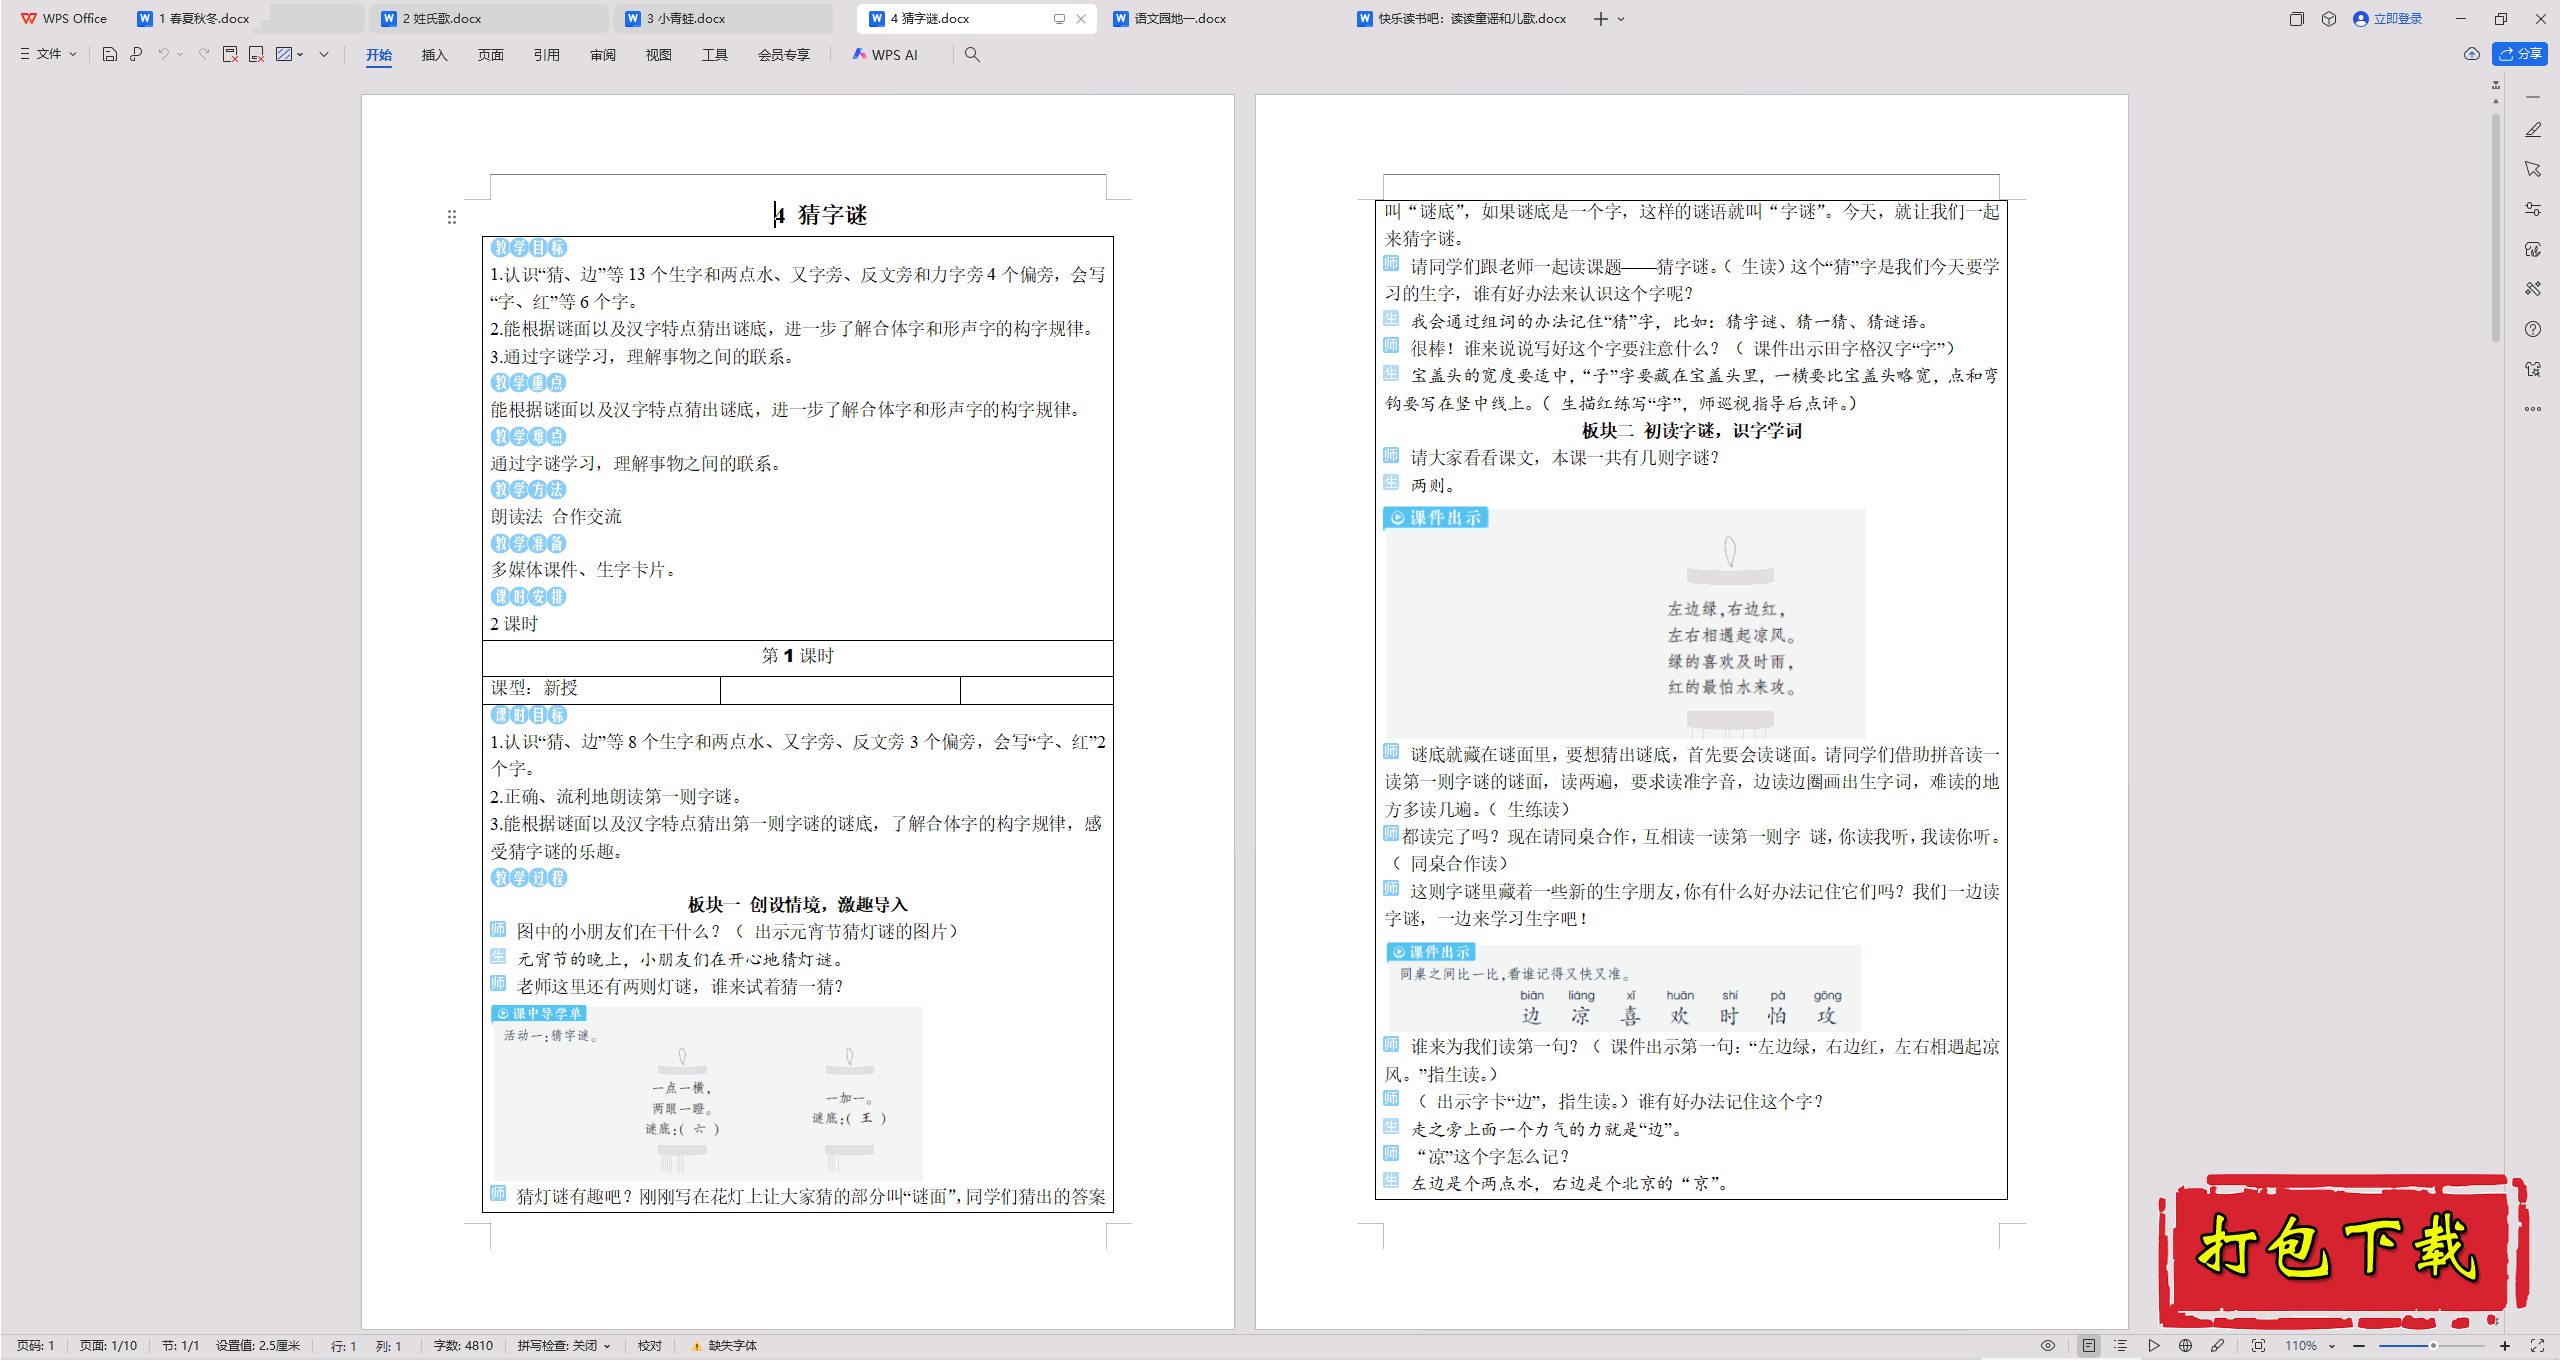This screenshot has width=2560, height=1360.
Task: Open the 视图 ribbon tab
Action: pyautogui.click(x=658, y=55)
